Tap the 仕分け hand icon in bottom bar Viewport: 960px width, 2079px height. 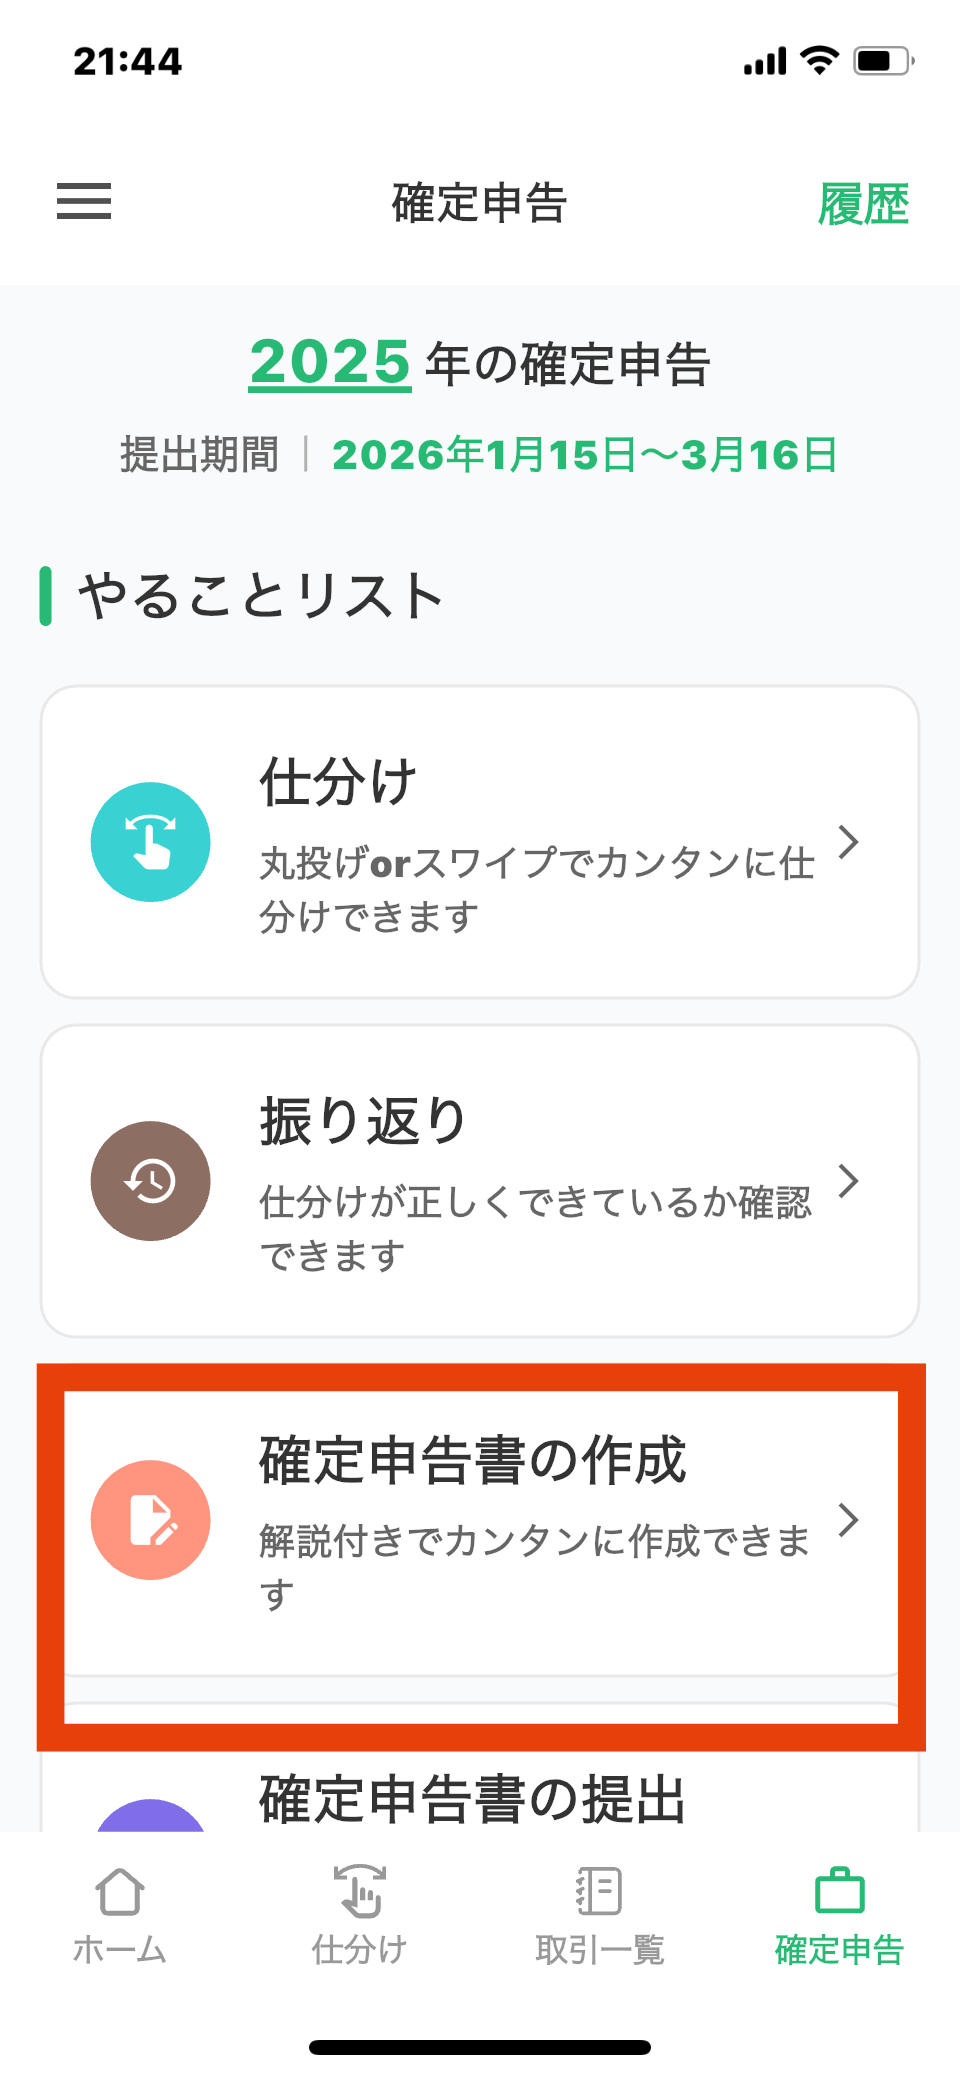tap(359, 1891)
